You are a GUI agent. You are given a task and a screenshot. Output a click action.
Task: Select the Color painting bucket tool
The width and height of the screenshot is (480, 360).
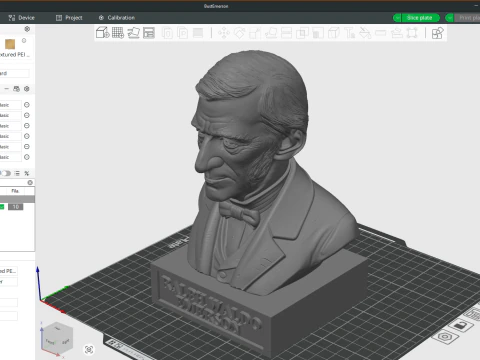pyautogui.click(x=365, y=33)
